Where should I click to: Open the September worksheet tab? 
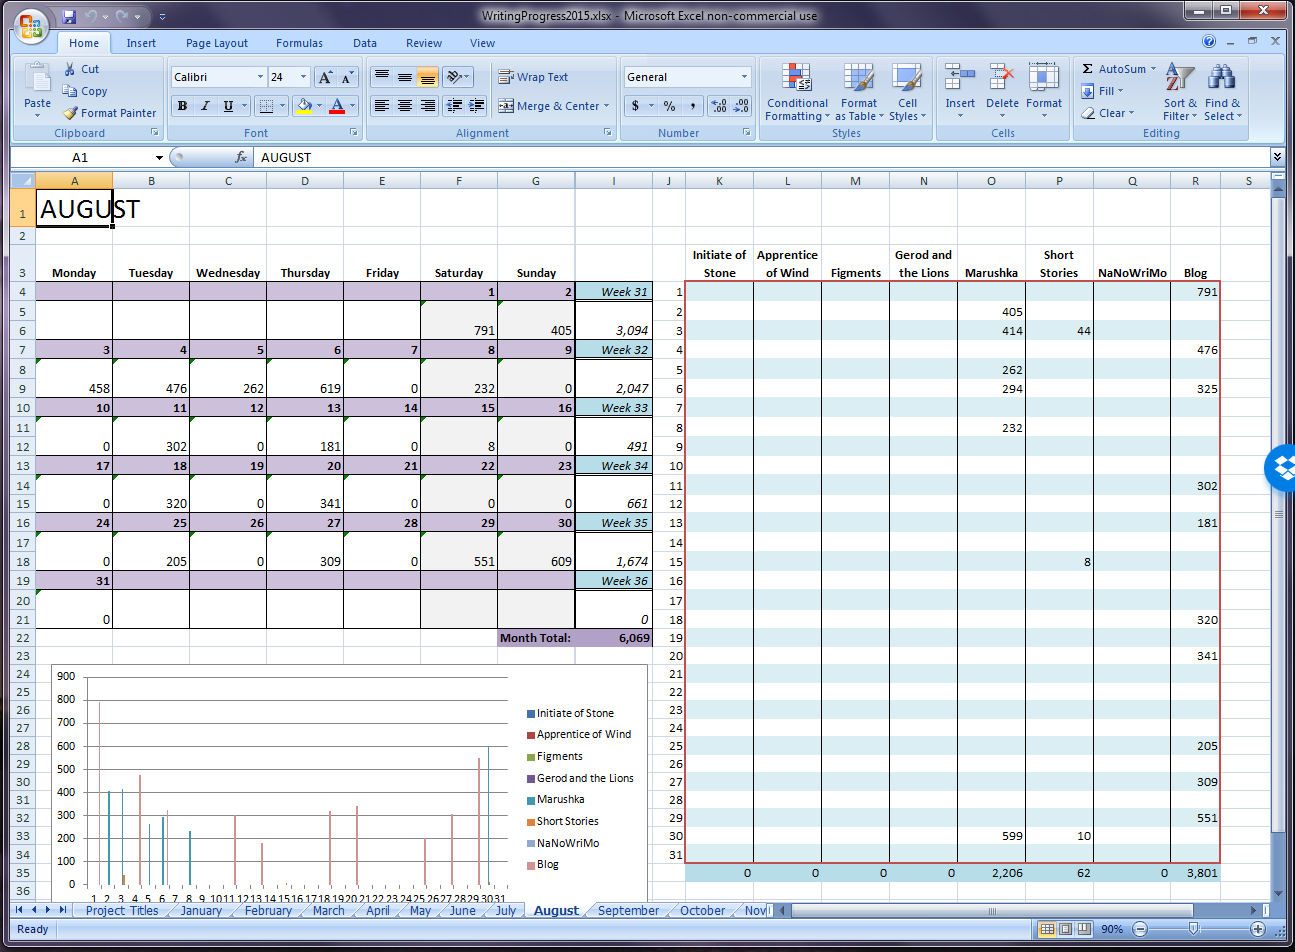coord(628,910)
